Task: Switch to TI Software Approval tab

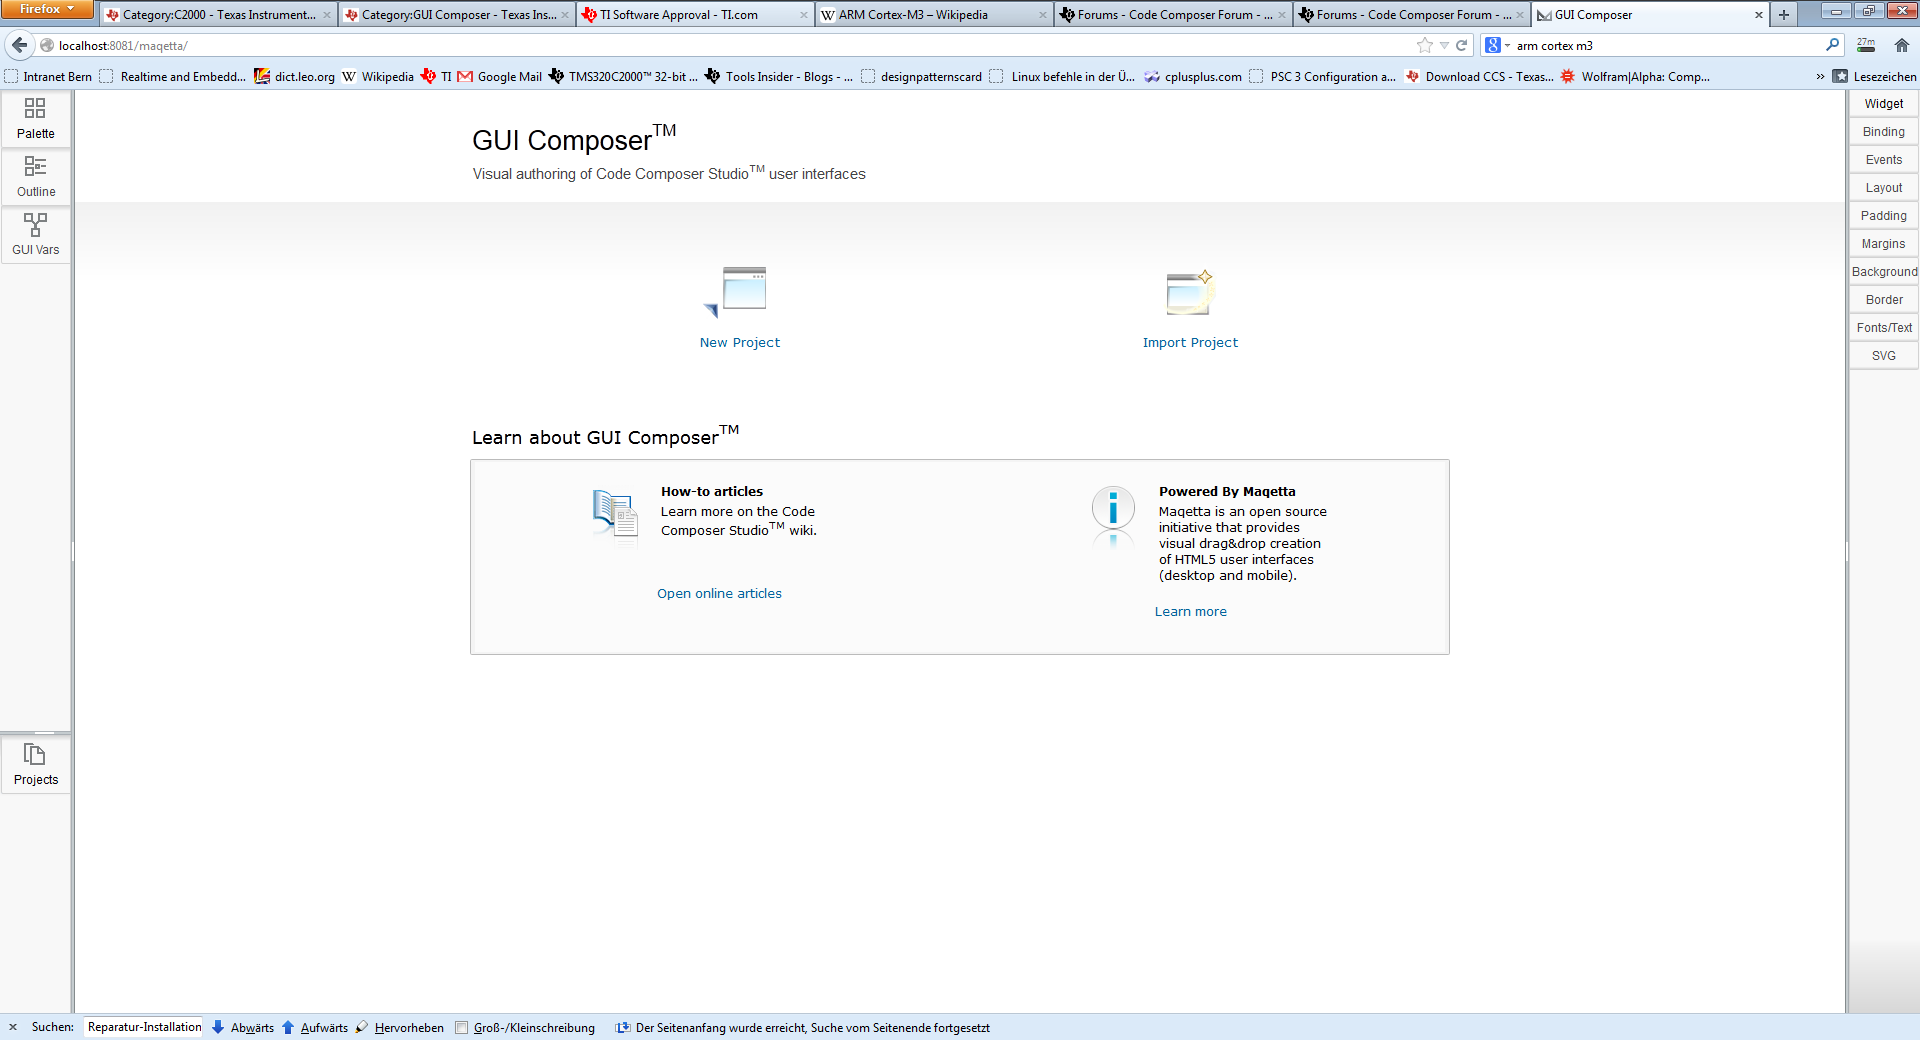Action: (695, 15)
